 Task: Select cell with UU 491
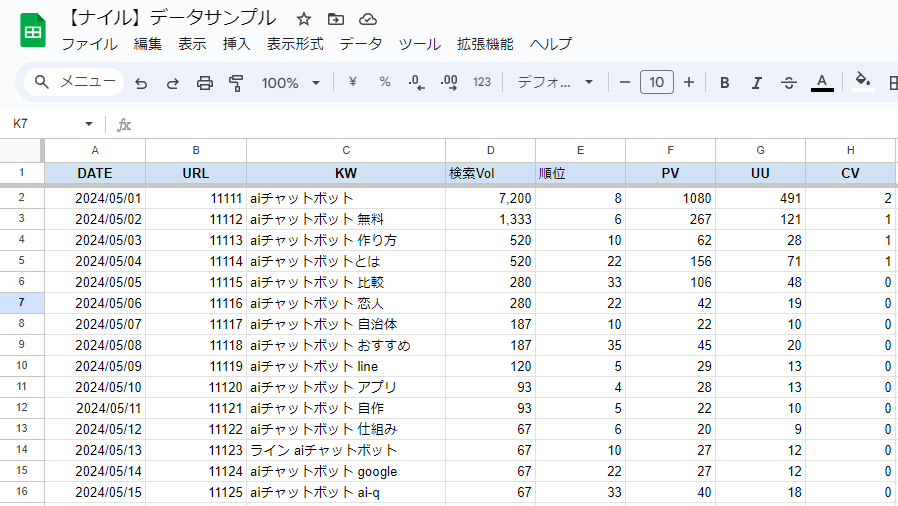(x=760, y=198)
